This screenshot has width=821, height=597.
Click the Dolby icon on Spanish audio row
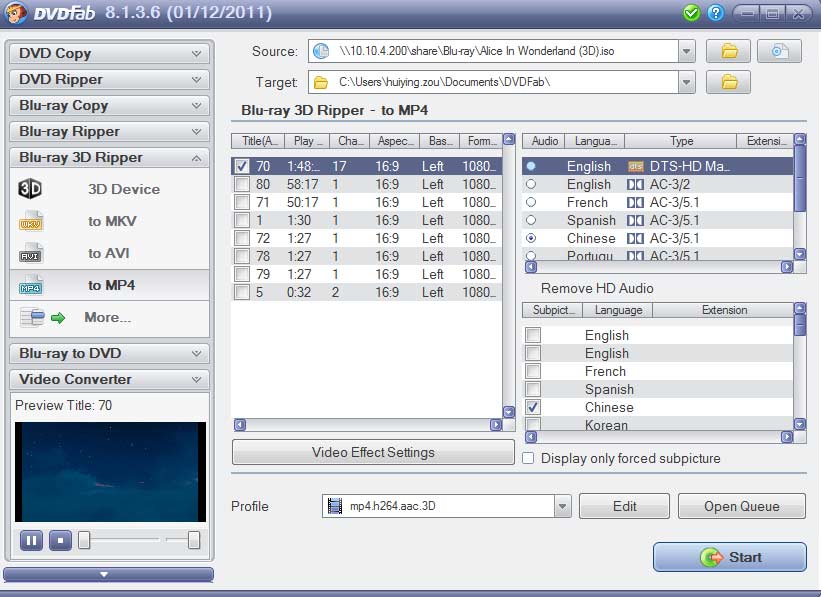point(635,220)
